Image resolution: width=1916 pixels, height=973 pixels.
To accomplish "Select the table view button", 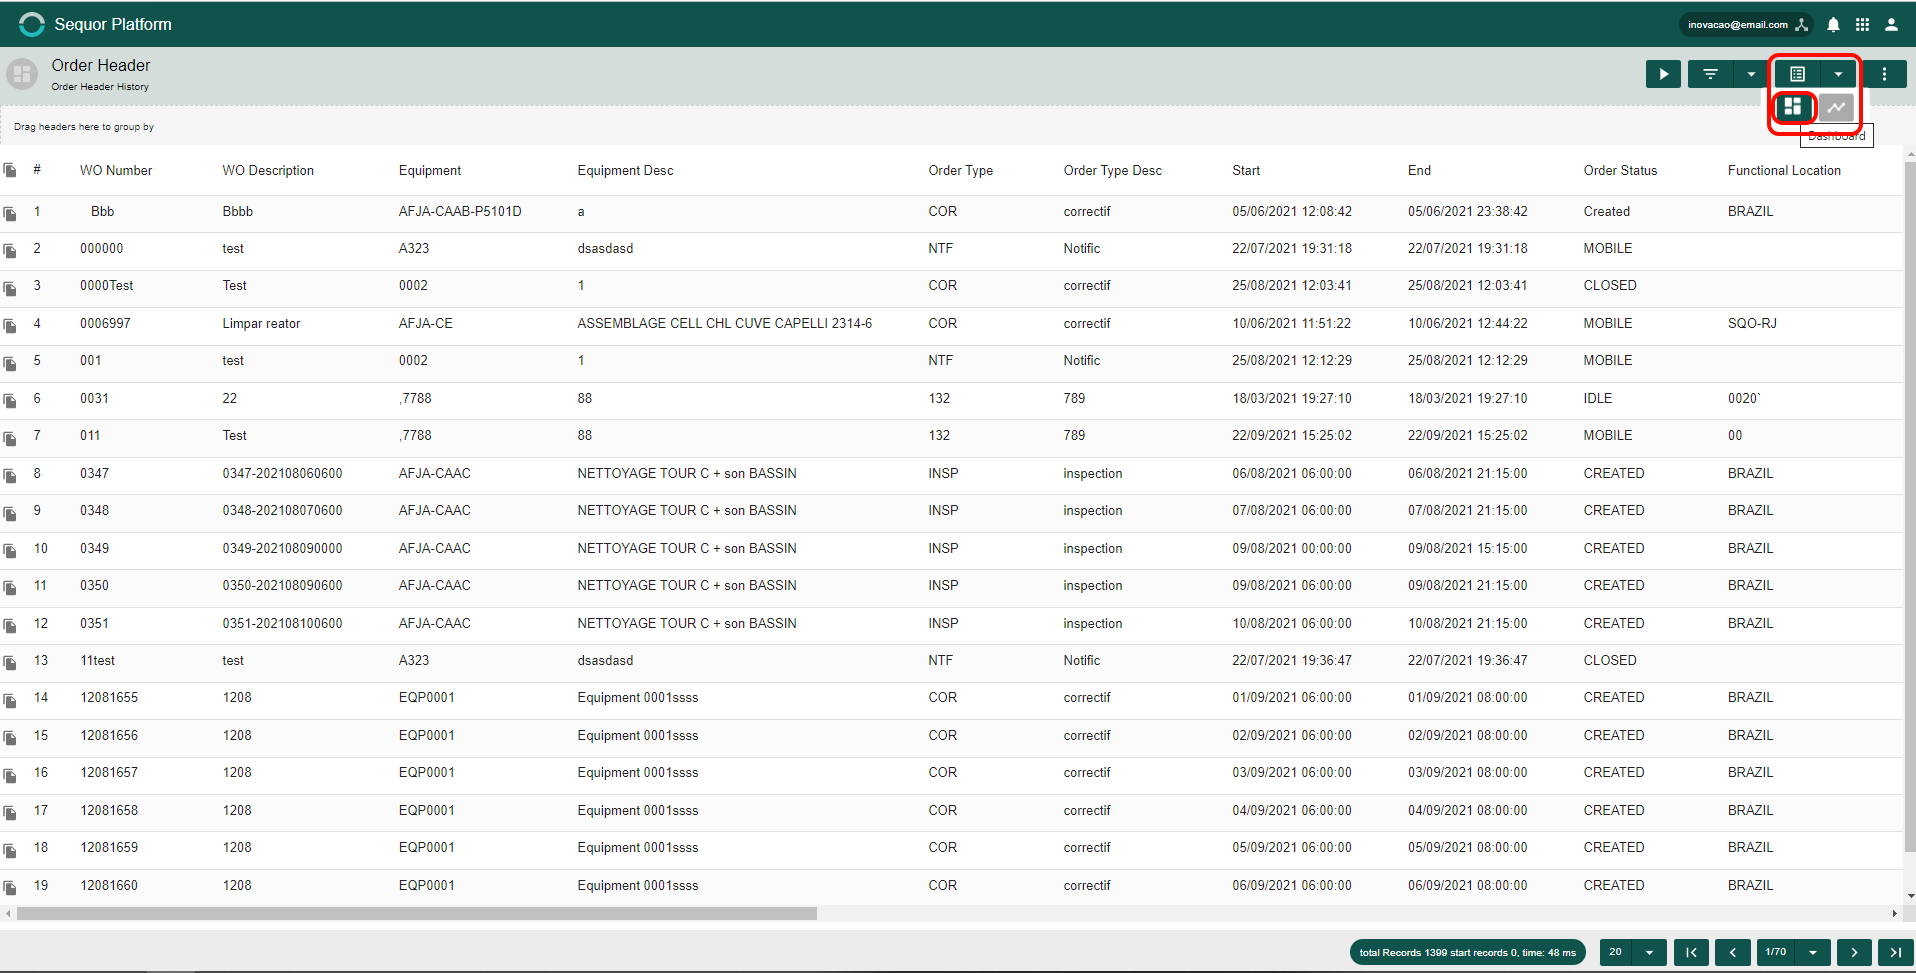I will 1797,74.
